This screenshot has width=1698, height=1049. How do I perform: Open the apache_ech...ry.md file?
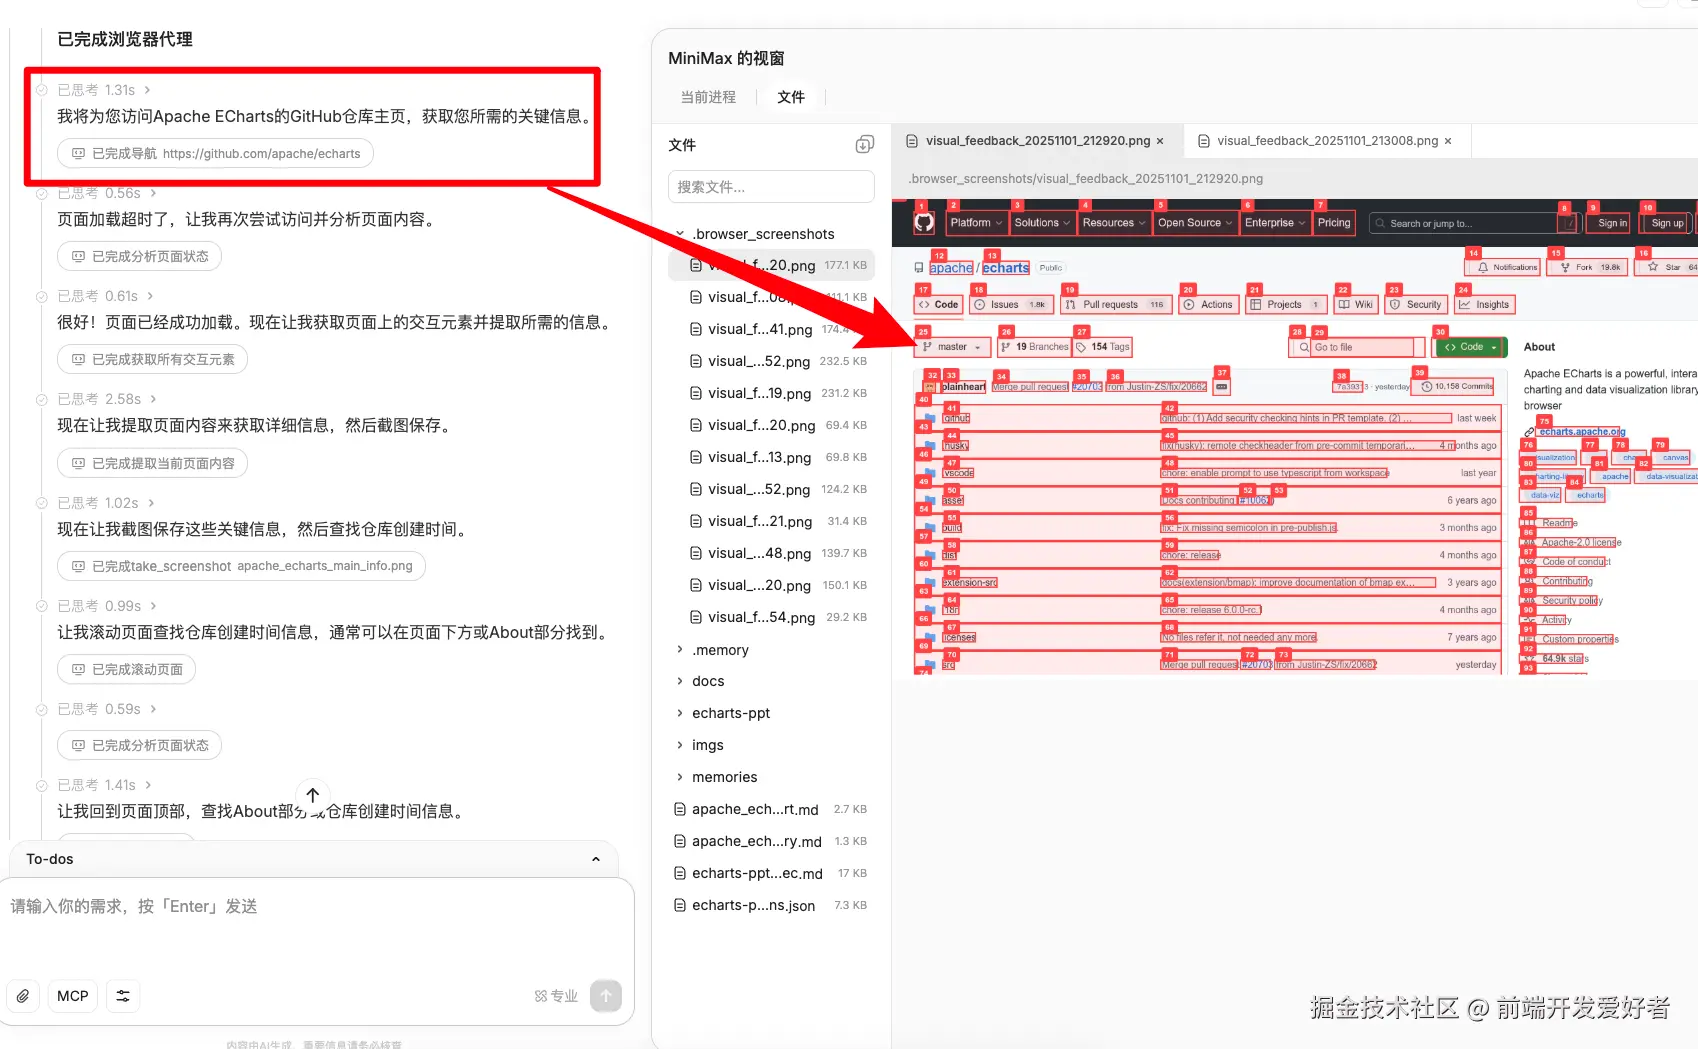pyautogui.click(x=771, y=841)
